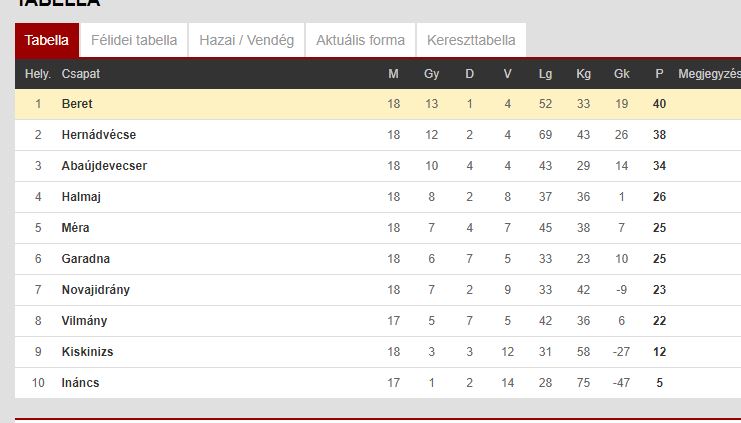Click the Novajidrány team name

click(x=95, y=290)
